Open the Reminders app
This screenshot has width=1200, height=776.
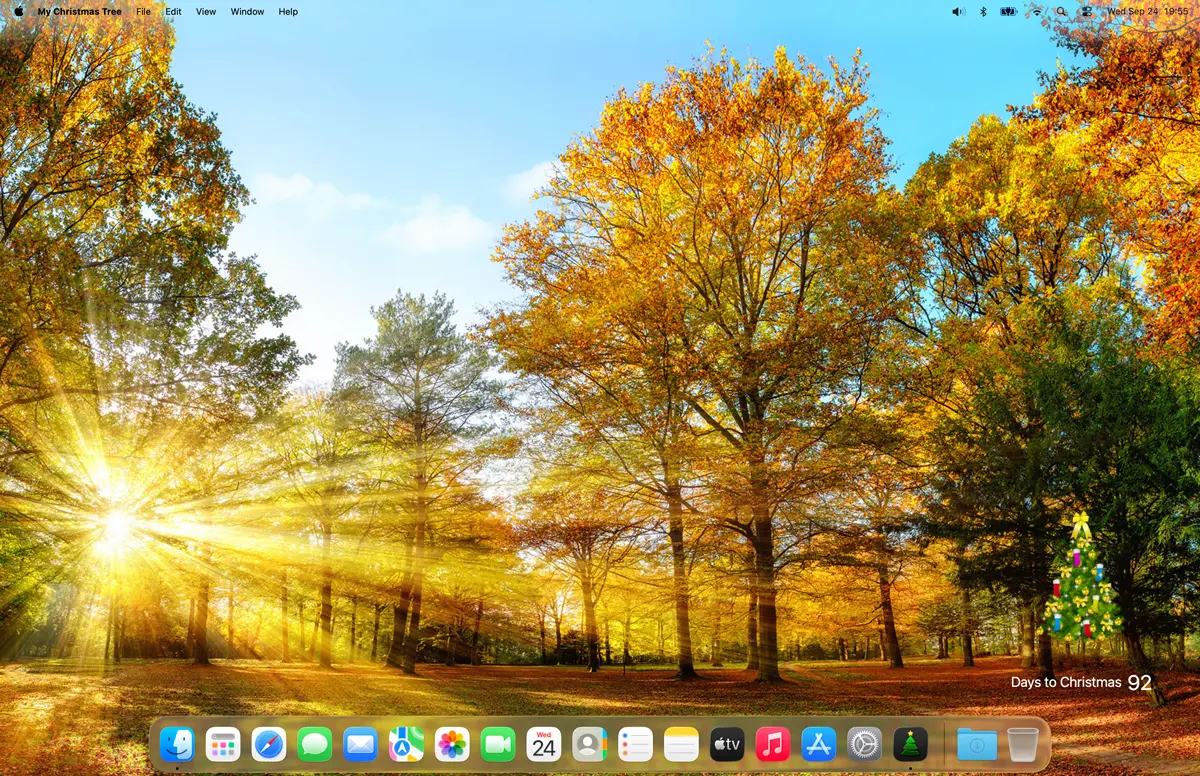point(635,744)
